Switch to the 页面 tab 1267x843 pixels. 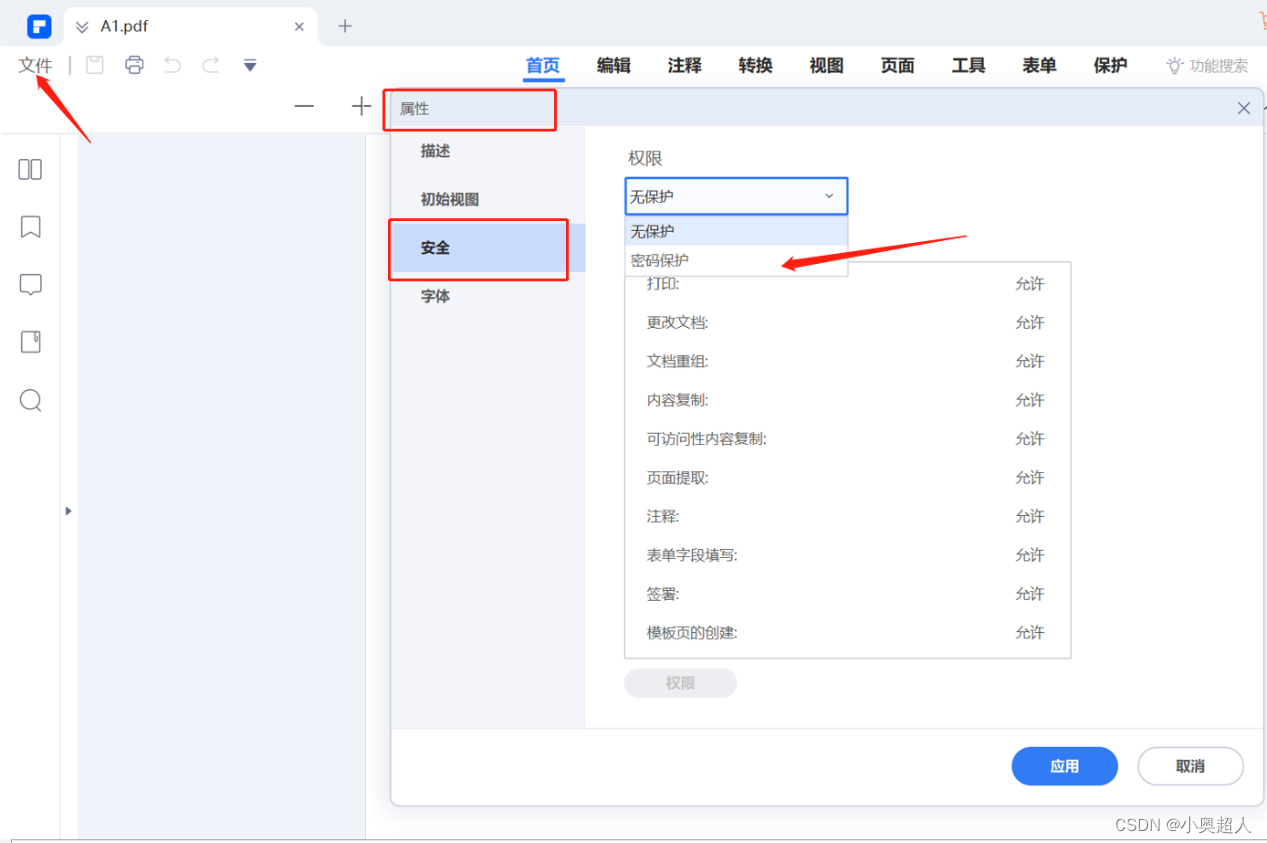click(898, 66)
